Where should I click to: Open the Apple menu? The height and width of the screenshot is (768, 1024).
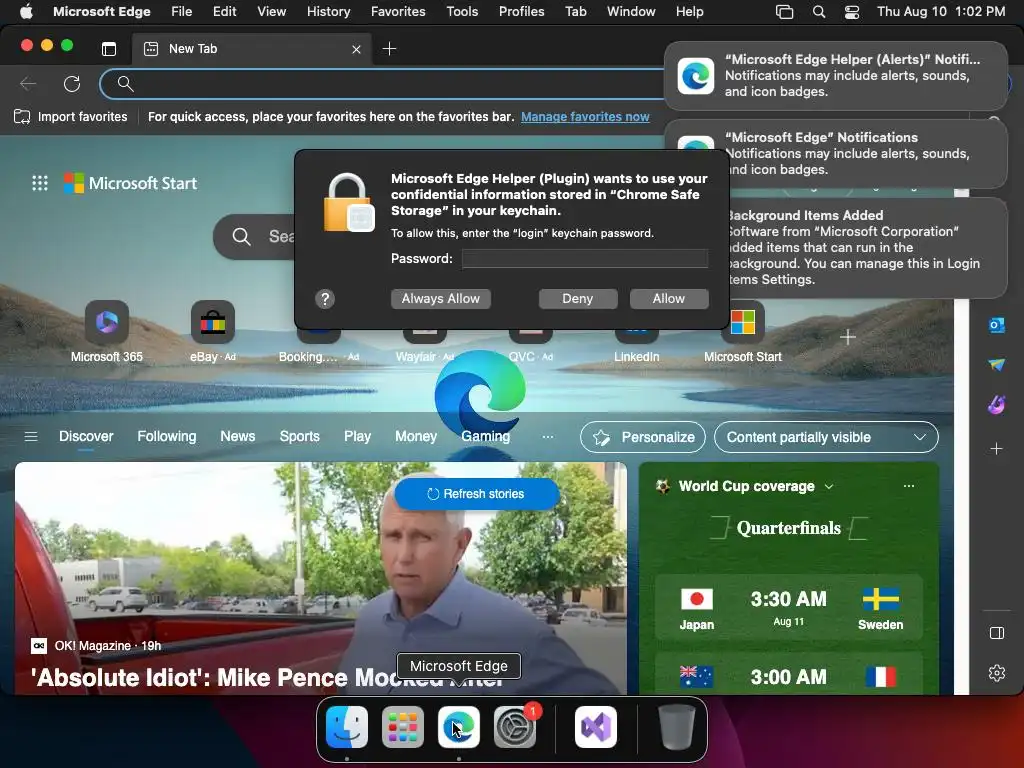tap(26, 11)
